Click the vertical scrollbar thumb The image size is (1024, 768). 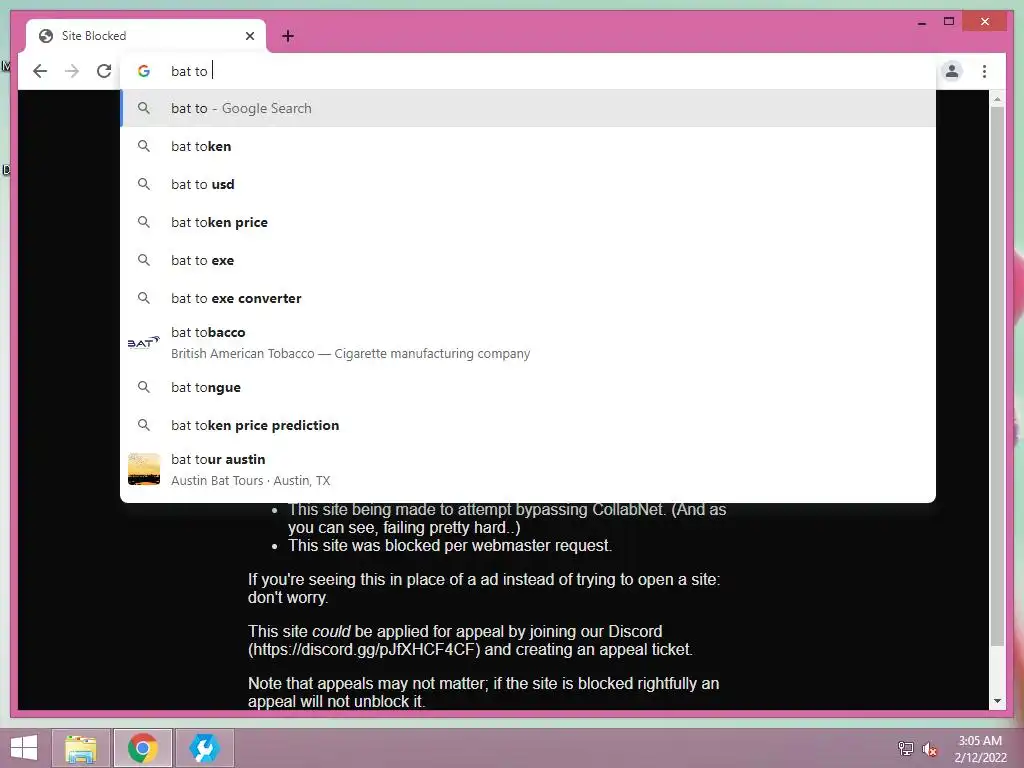point(997,377)
